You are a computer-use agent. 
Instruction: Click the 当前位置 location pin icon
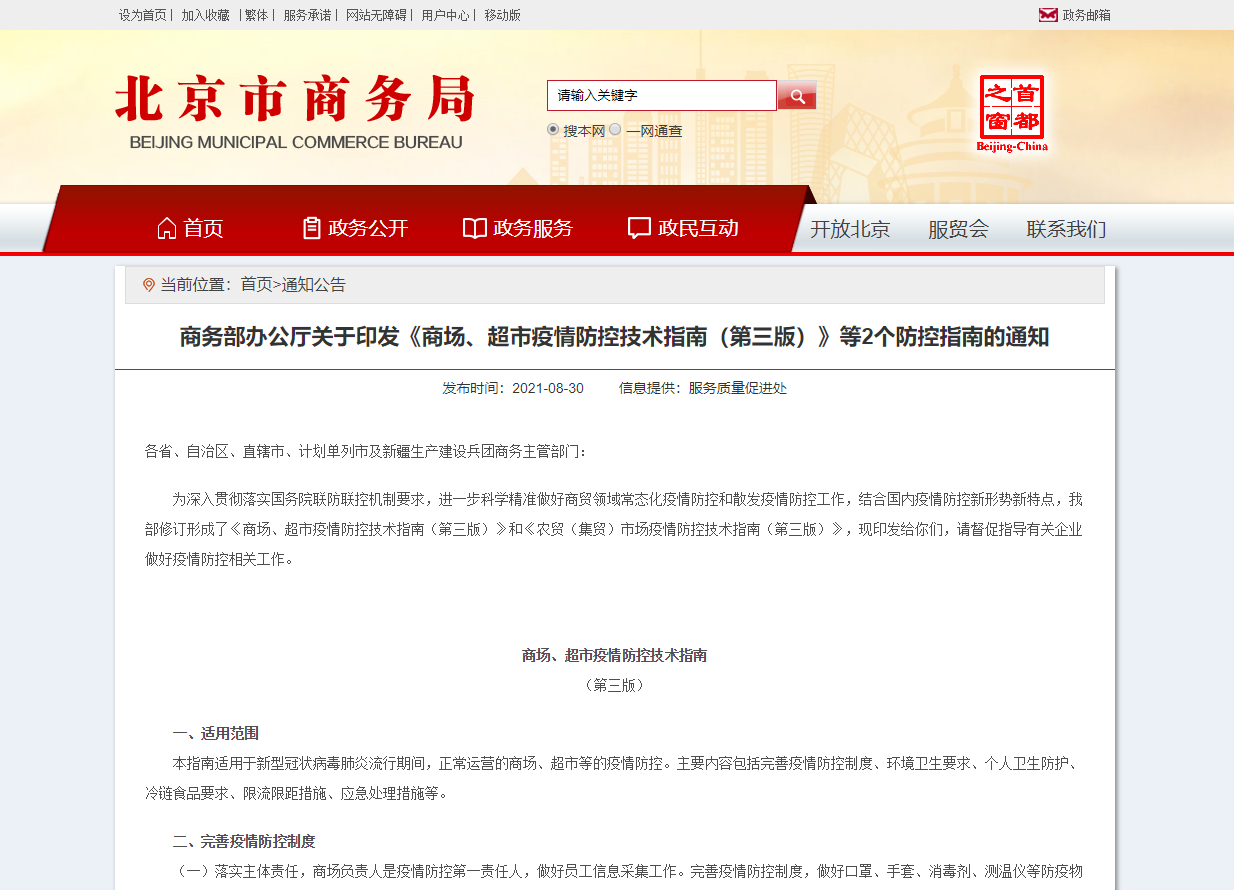click(149, 285)
